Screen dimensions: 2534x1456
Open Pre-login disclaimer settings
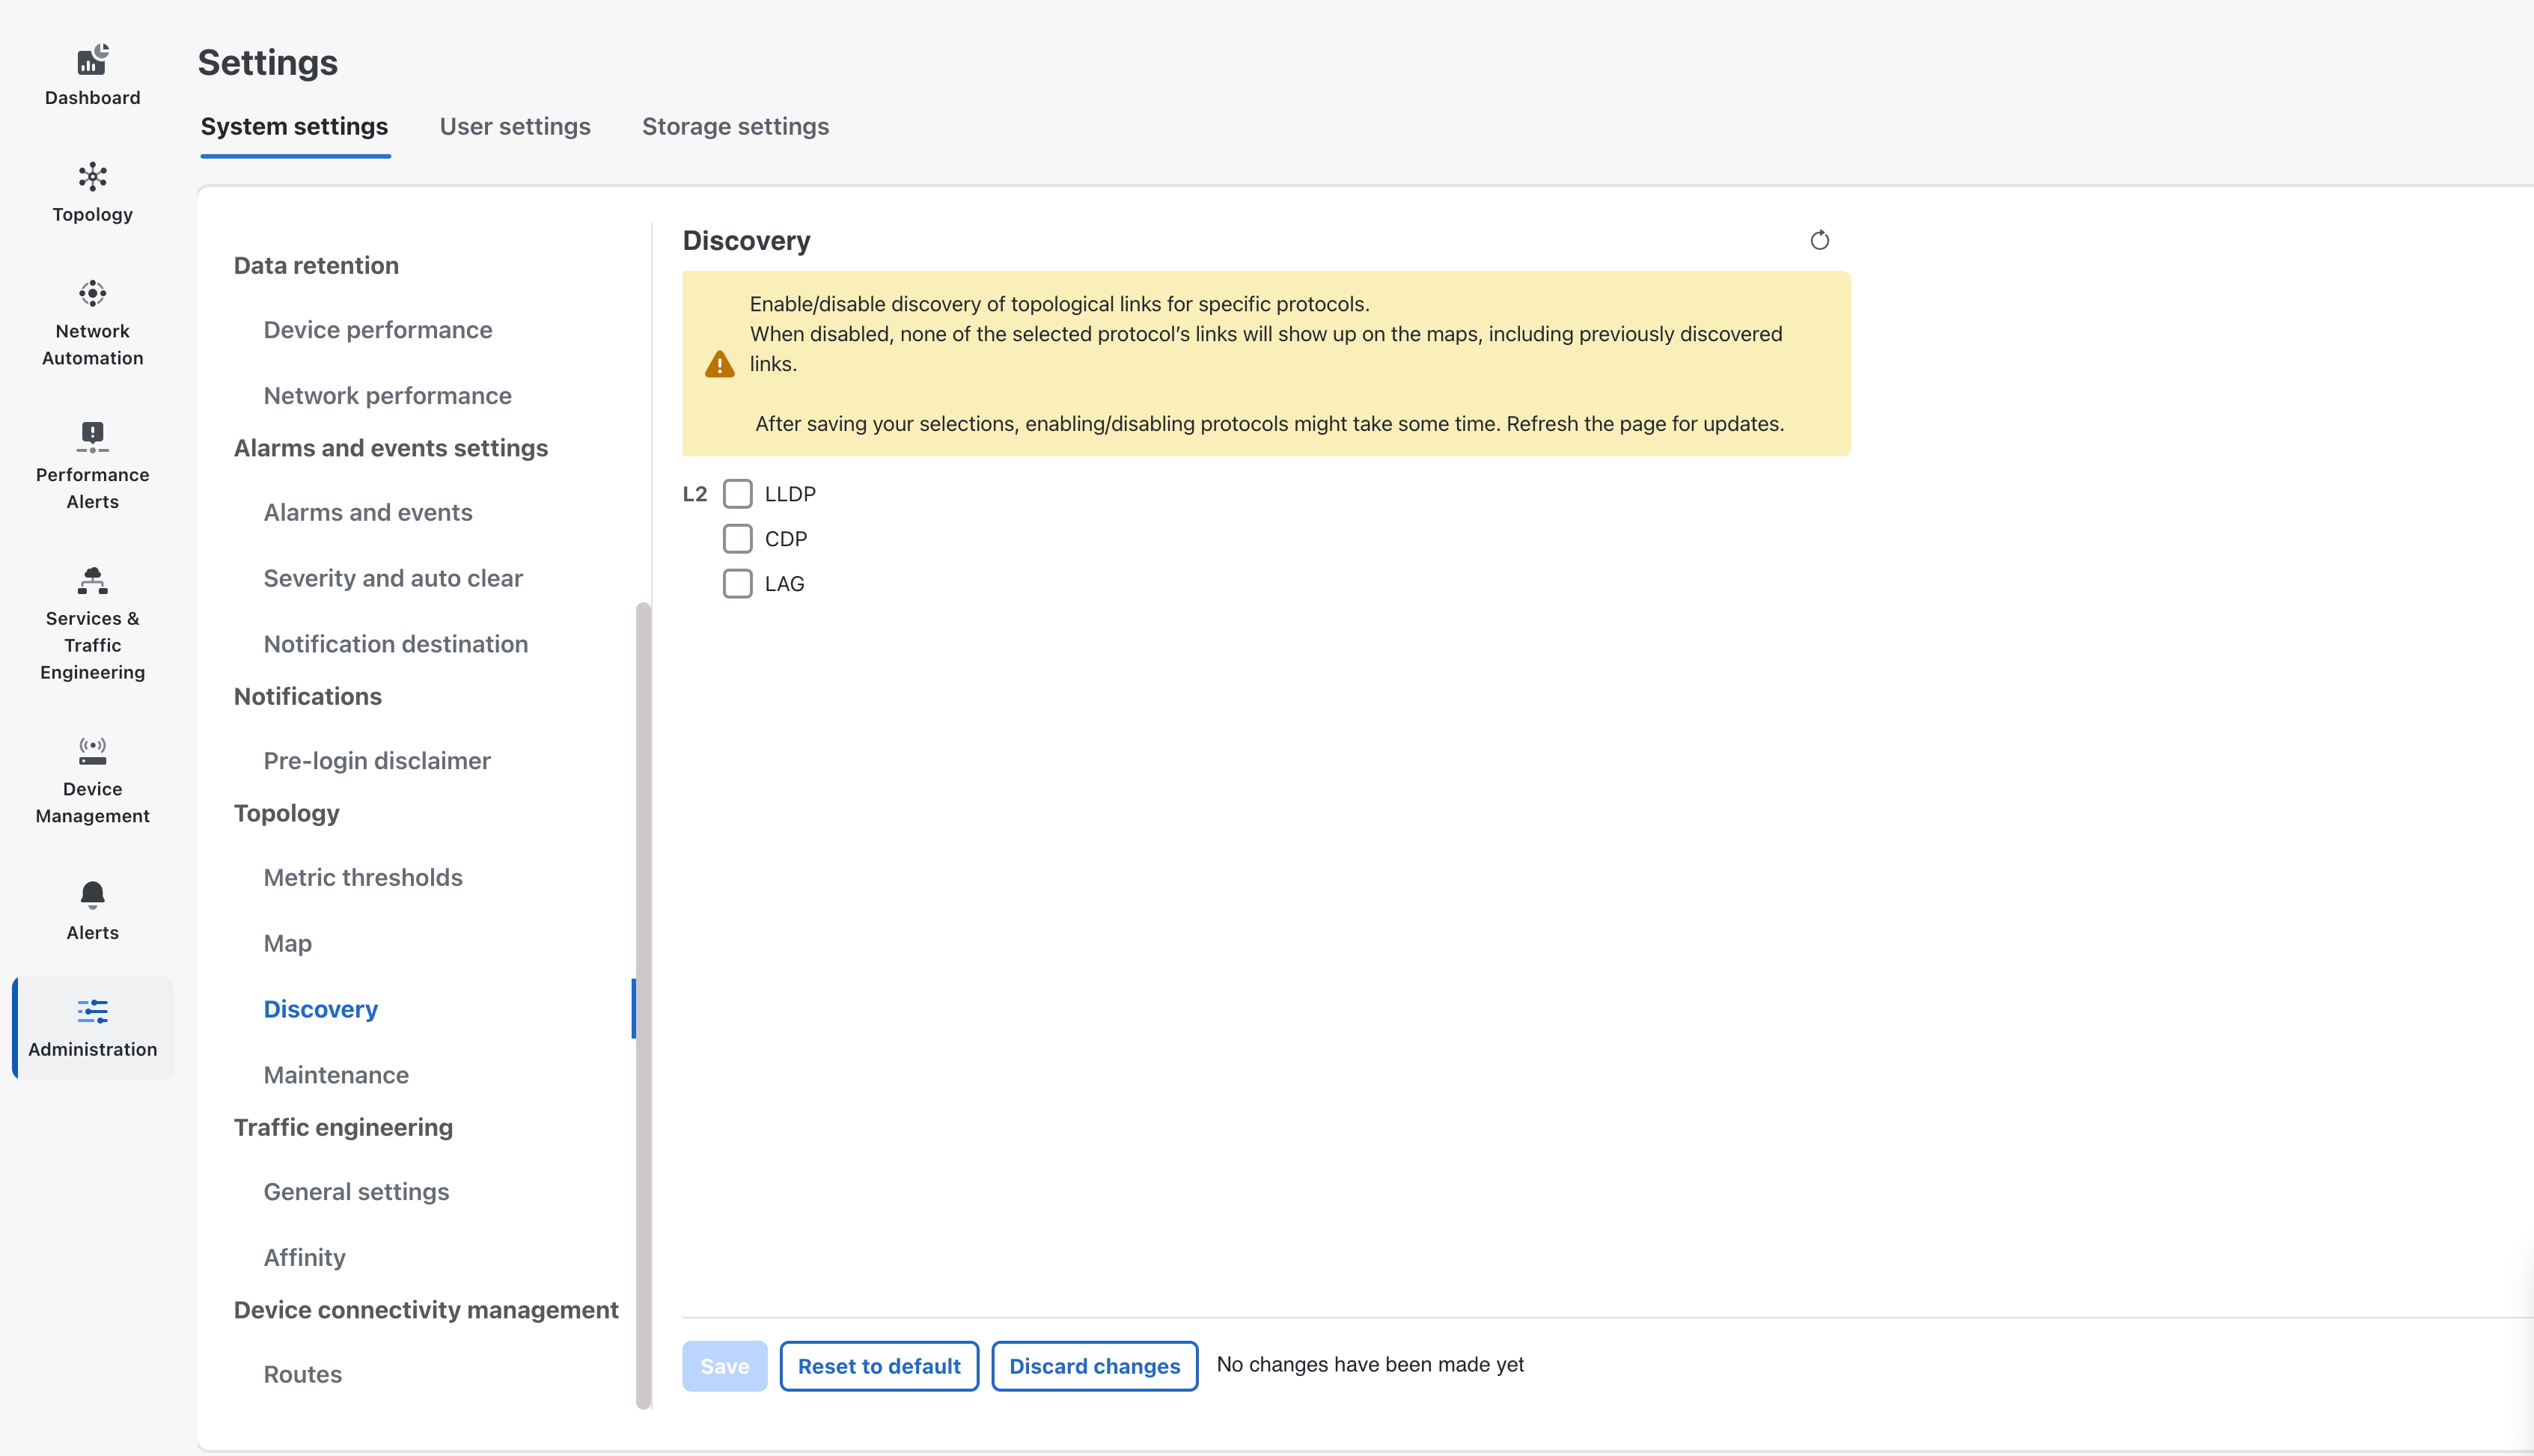(x=376, y=761)
